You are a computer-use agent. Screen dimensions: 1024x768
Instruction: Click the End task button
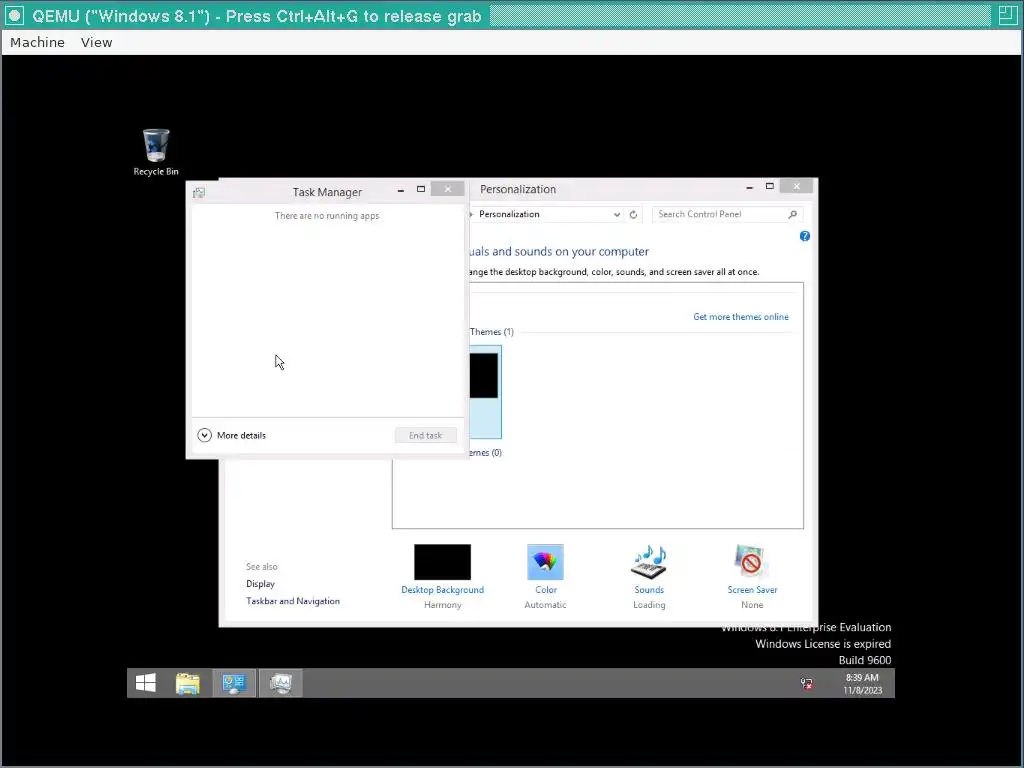[x=425, y=435]
